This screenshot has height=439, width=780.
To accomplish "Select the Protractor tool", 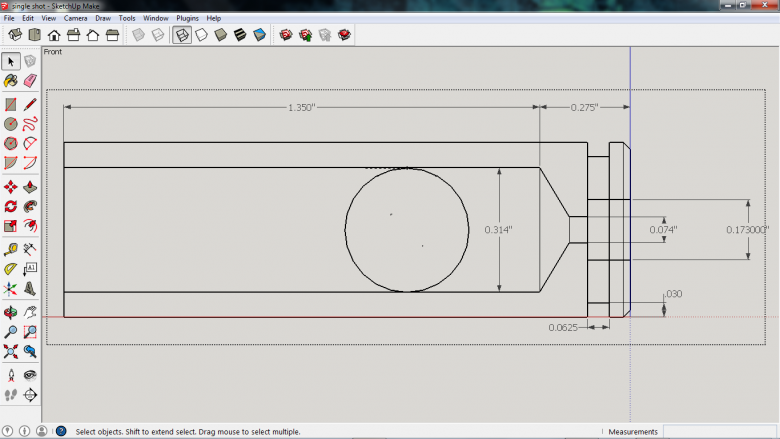I will (11, 269).
